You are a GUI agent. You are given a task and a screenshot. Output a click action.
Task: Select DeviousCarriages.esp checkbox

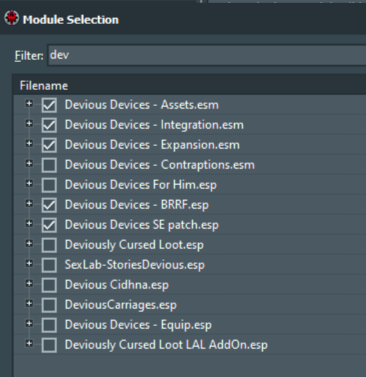click(49, 305)
